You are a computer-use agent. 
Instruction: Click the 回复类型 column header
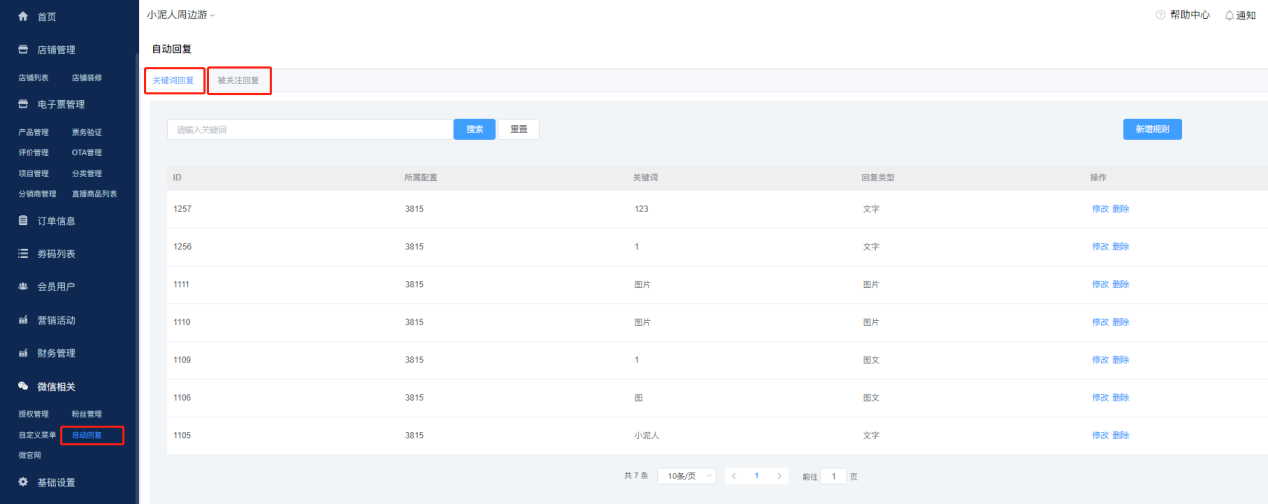[x=878, y=177]
